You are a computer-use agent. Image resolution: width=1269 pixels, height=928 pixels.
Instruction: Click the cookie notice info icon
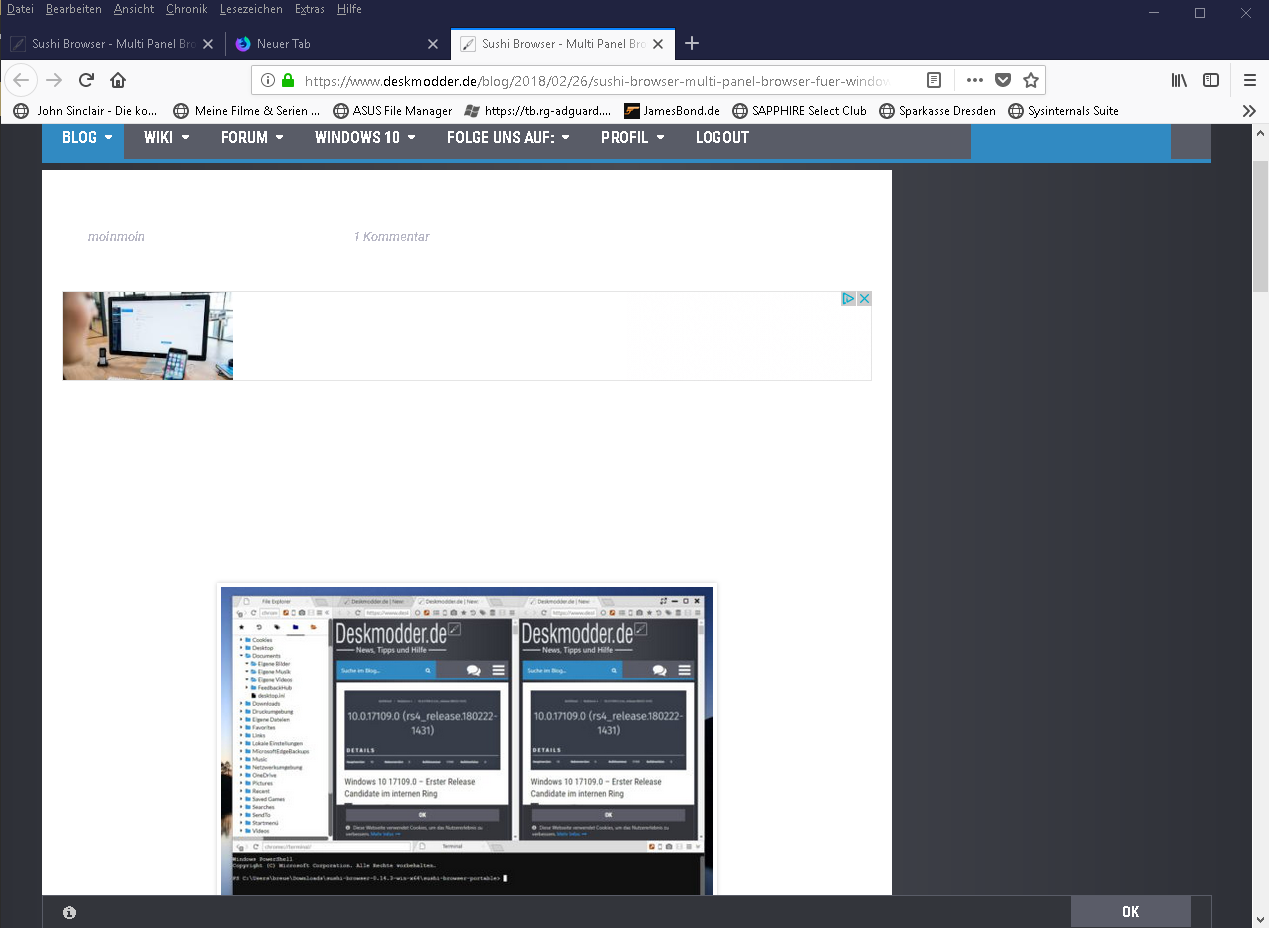(x=69, y=912)
